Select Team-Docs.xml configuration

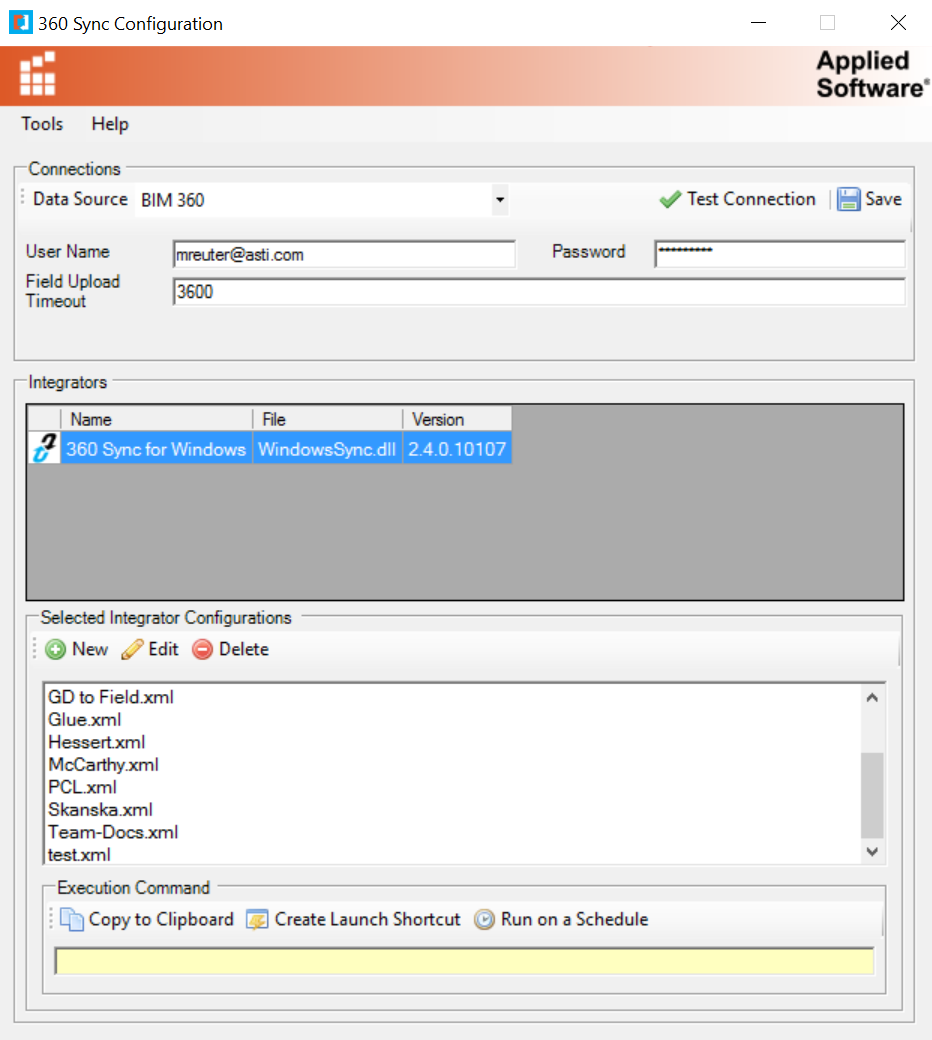click(113, 832)
